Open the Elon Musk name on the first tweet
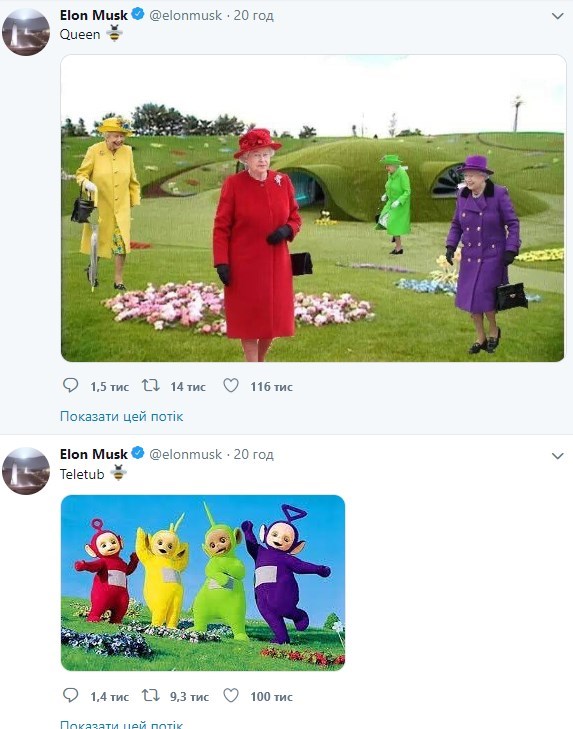 pyautogui.click(x=93, y=15)
